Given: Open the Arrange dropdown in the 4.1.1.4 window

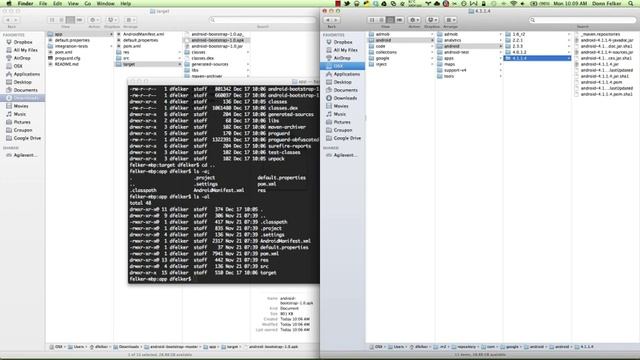Looking at the screenshot, I should click(450, 20).
